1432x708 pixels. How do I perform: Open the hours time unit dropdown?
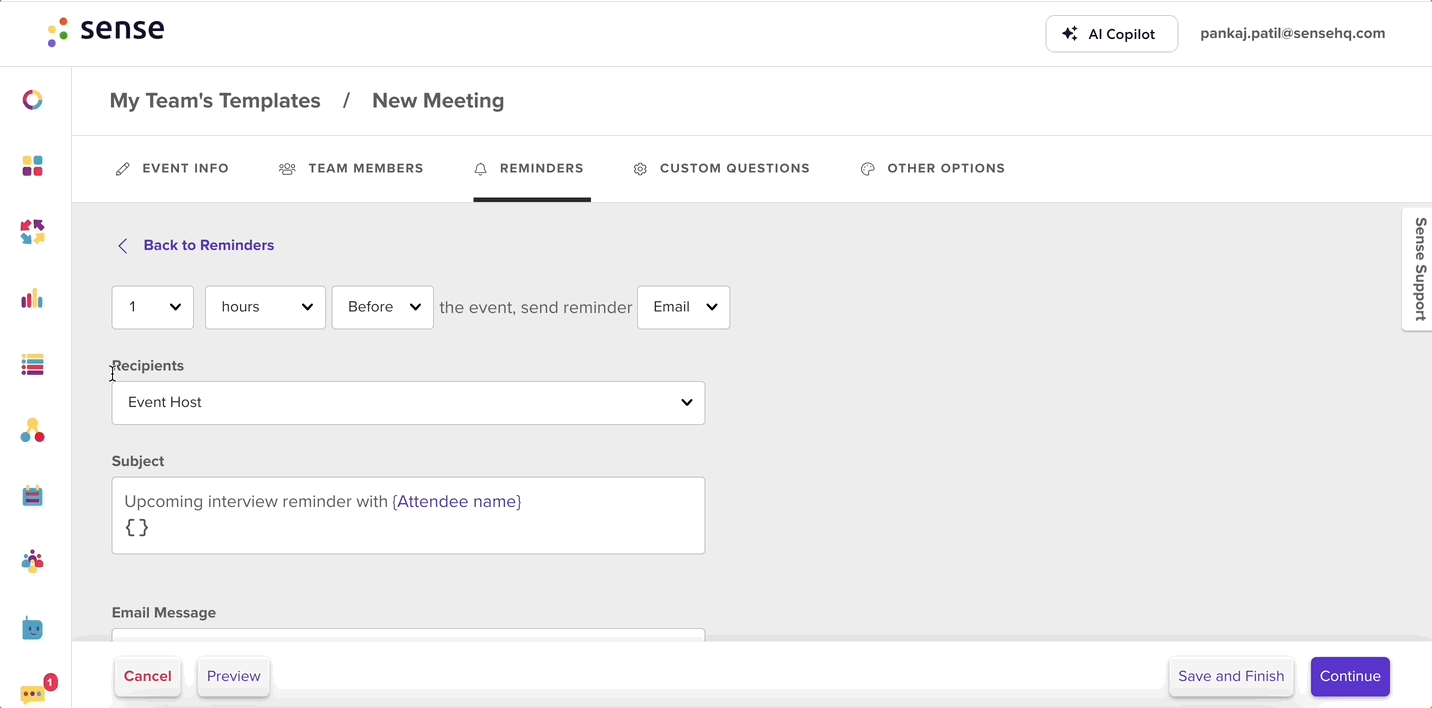click(265, 307)
